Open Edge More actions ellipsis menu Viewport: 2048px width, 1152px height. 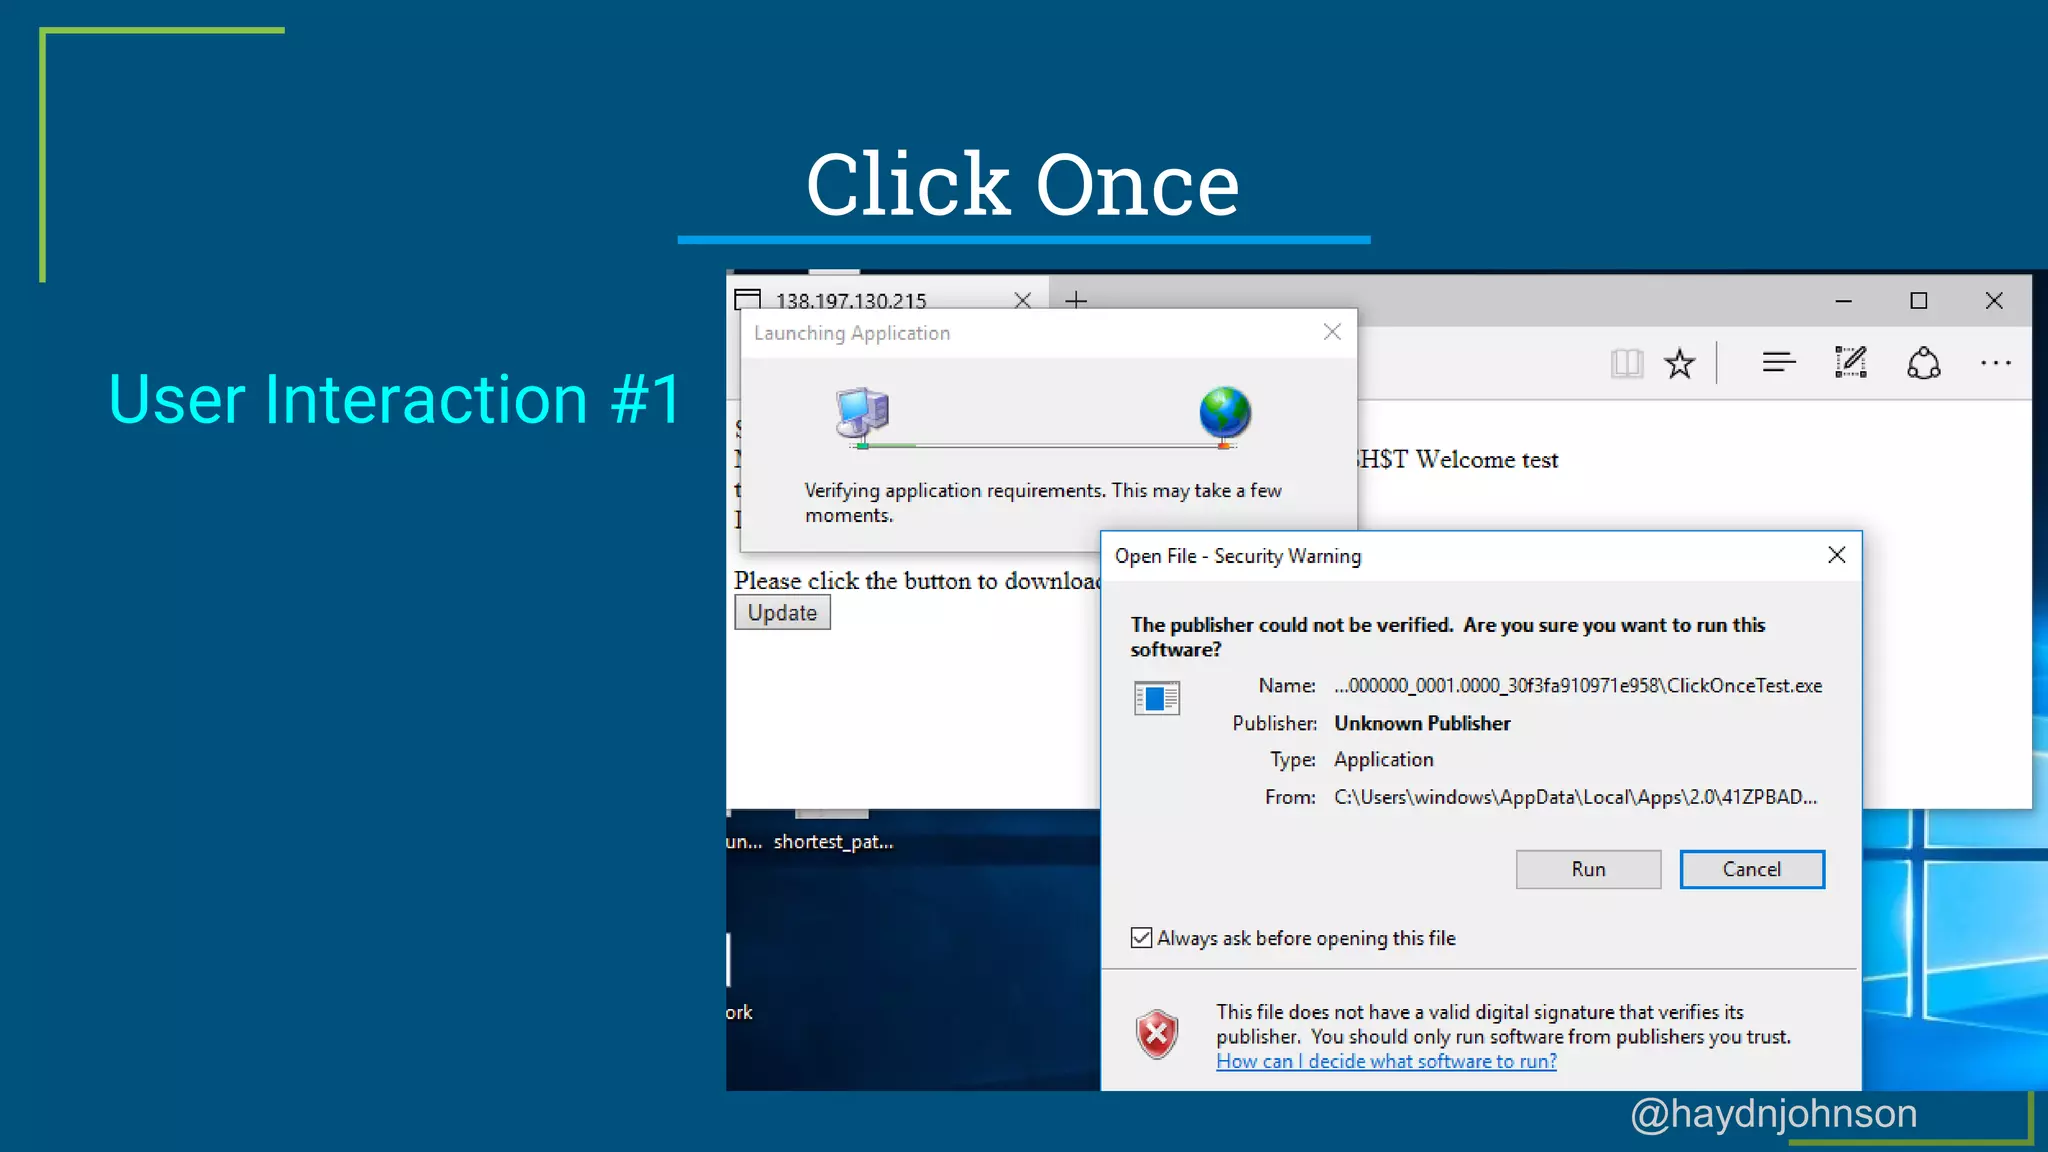coord(1996,363)
